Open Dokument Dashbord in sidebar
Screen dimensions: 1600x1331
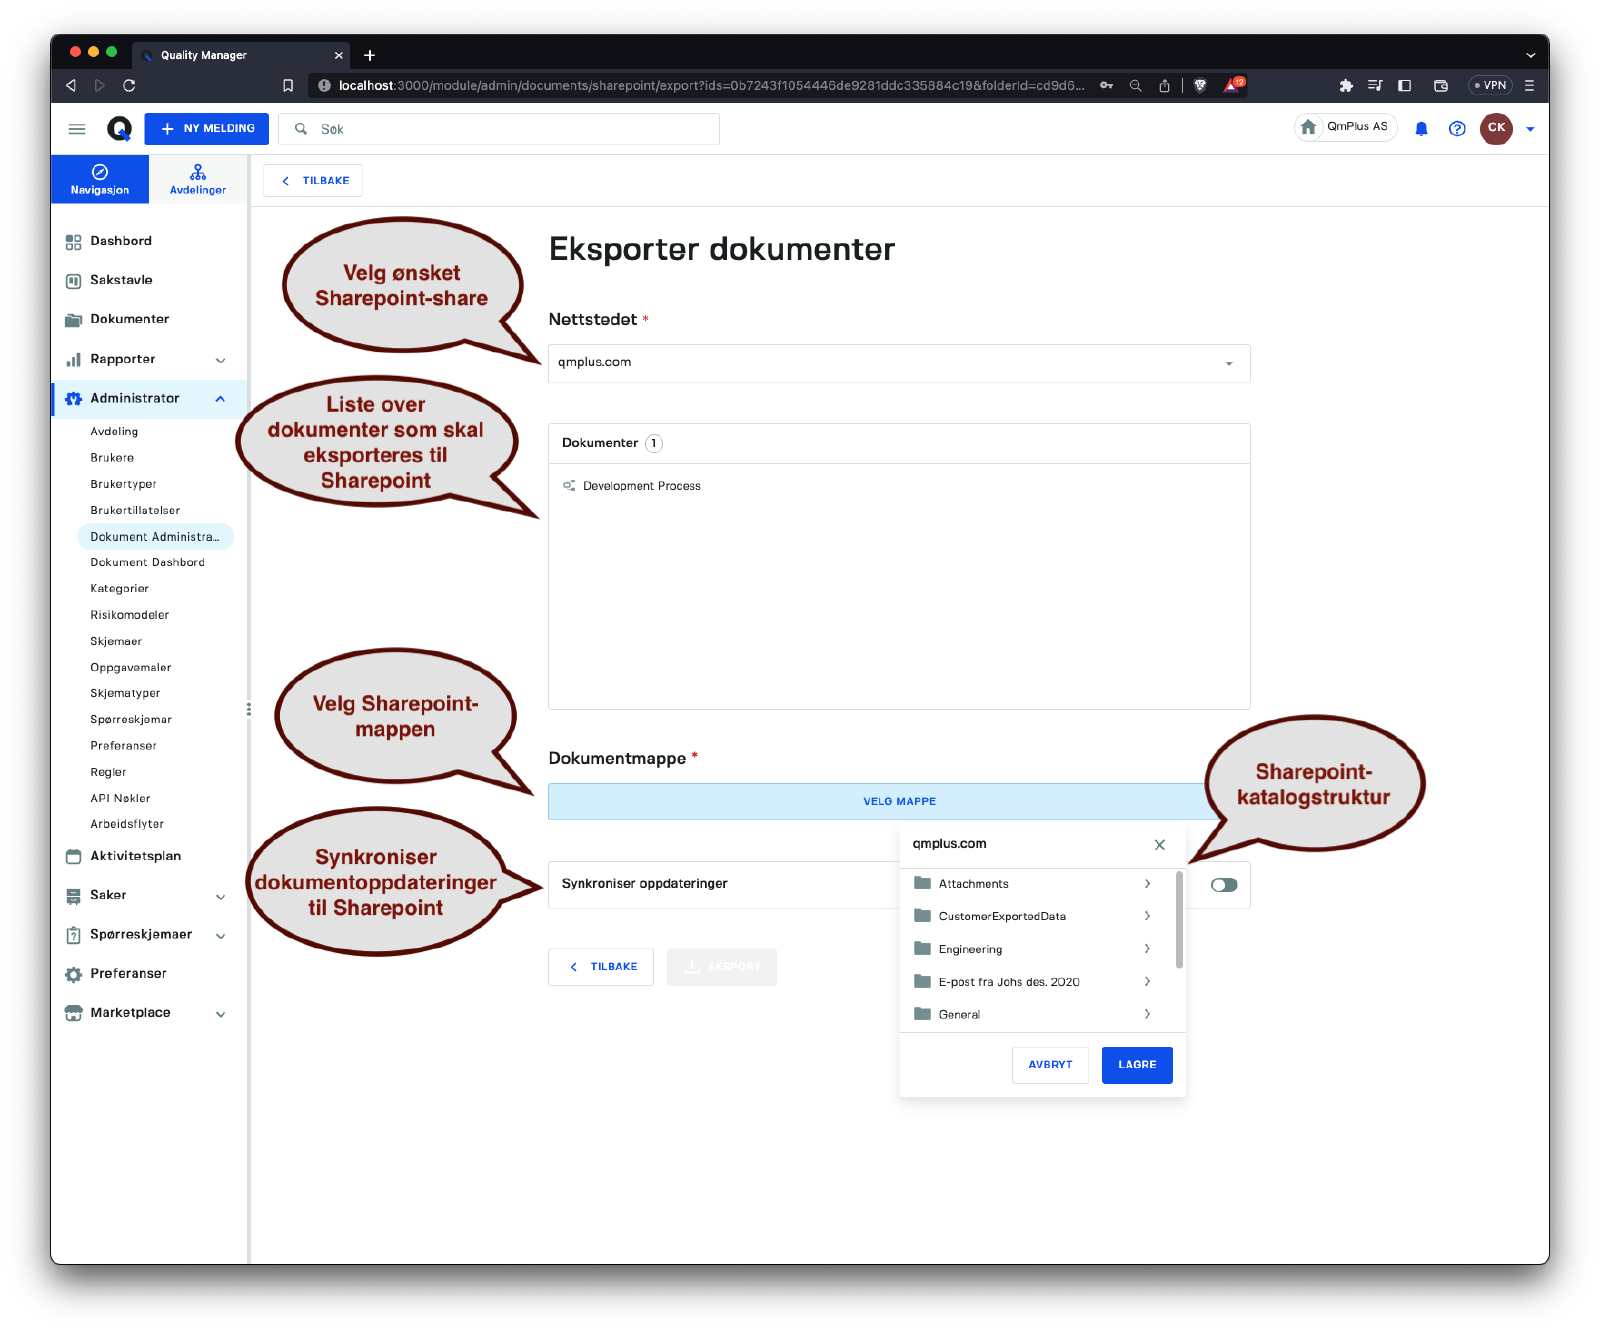pos(147,563)
